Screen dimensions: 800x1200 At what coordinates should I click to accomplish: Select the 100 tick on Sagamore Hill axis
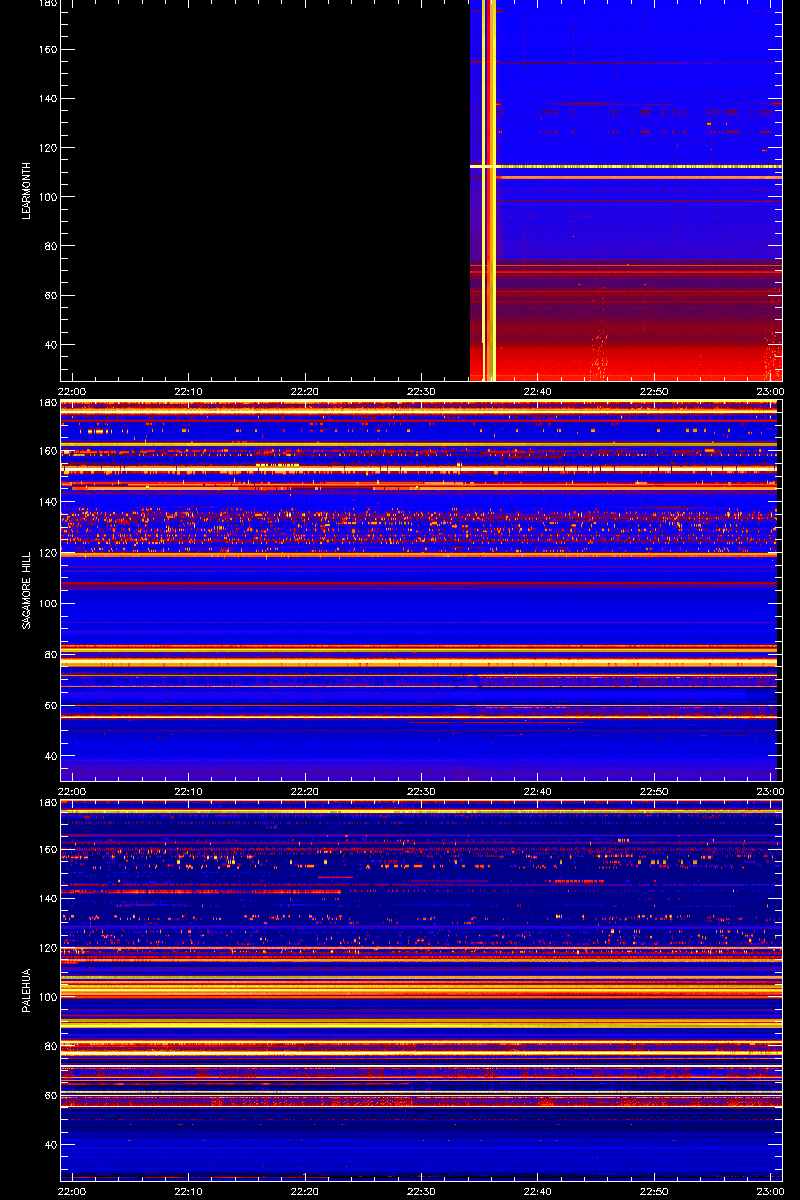click(x=46, y=604)
